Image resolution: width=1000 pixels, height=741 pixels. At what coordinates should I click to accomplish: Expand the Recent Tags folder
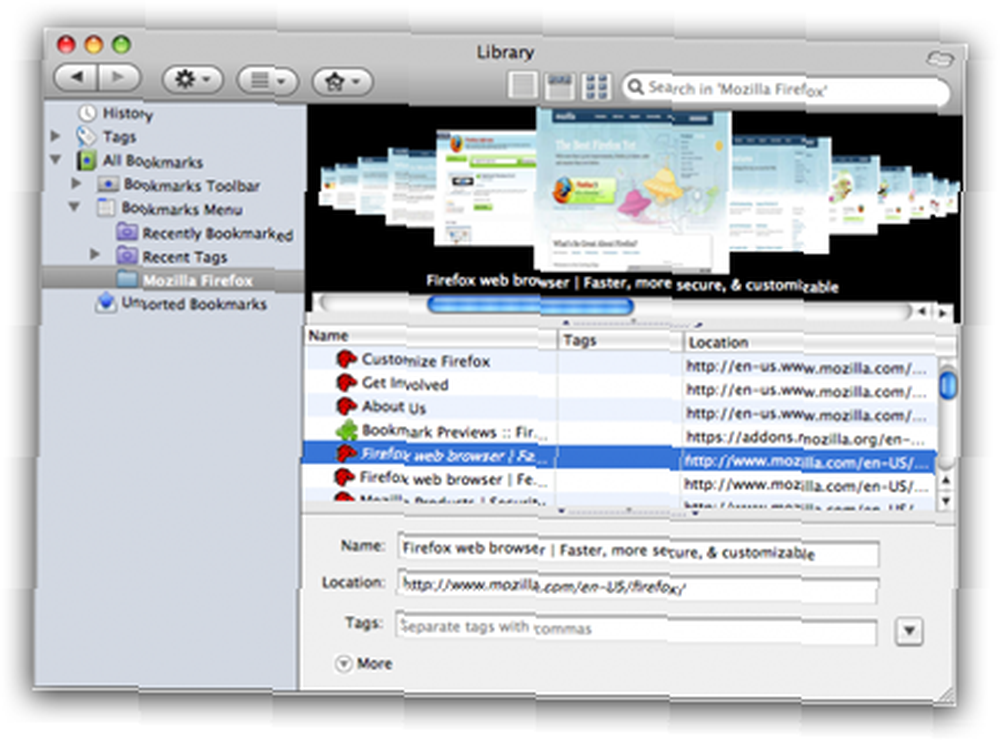coord(95,254)
